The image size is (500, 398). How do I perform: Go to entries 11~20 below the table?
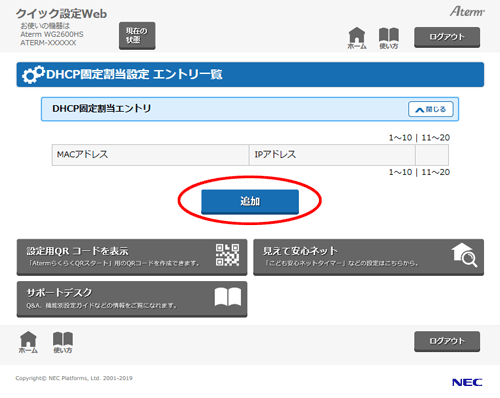[436, 172]
